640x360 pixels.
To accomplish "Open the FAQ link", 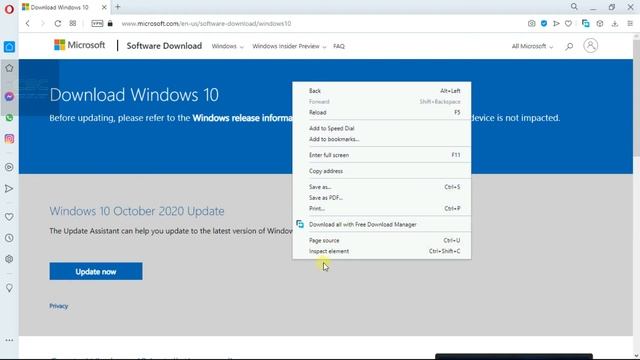I will [x=339, y=46].
